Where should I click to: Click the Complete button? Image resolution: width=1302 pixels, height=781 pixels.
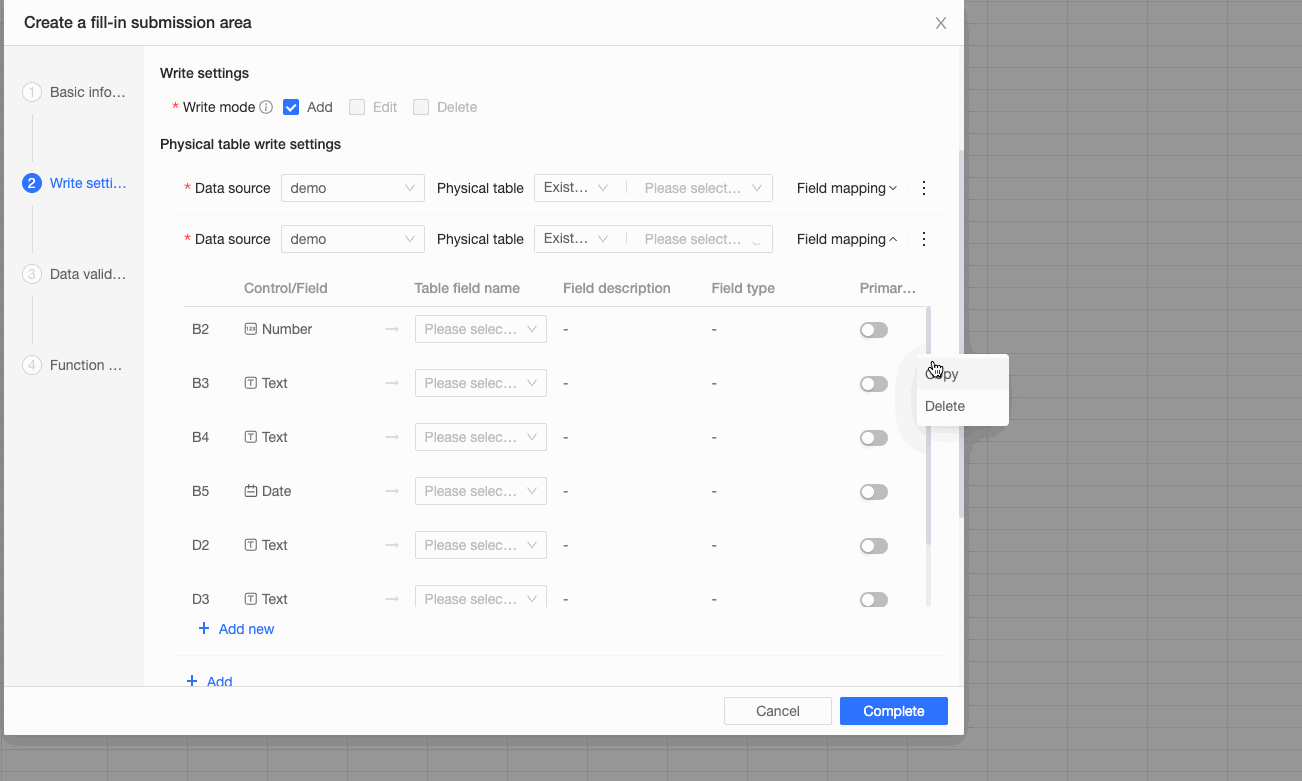pos(894,711)
